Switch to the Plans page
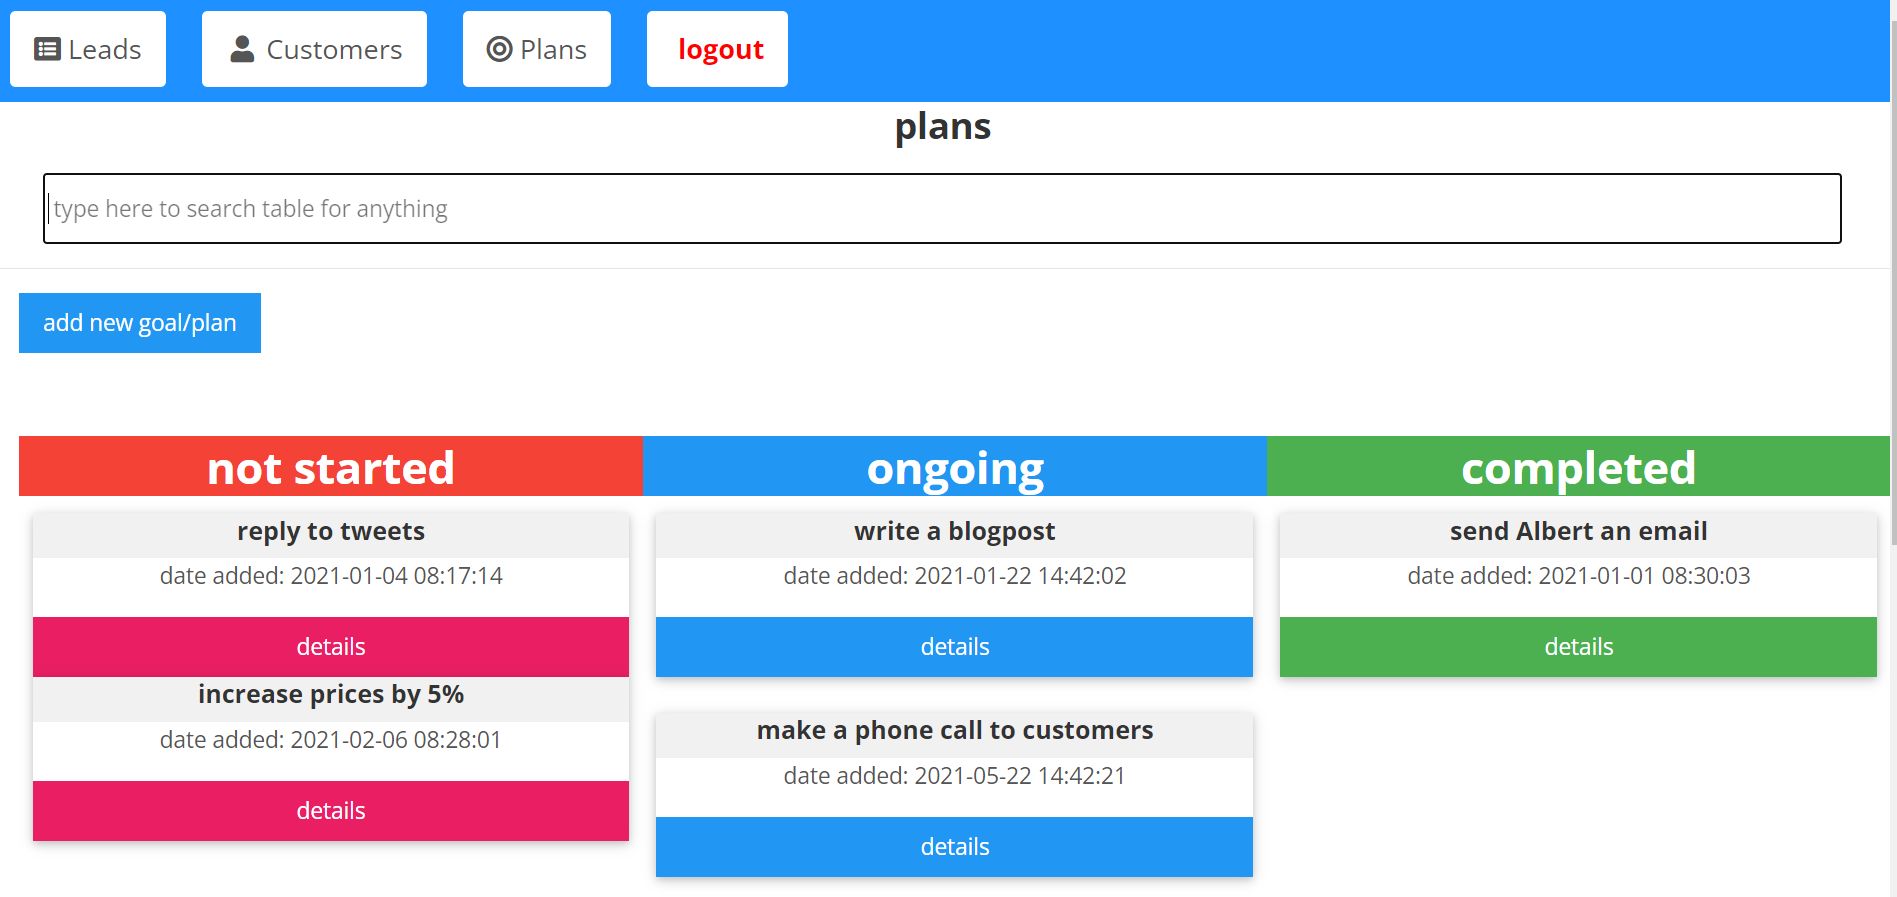 [537, 49]
